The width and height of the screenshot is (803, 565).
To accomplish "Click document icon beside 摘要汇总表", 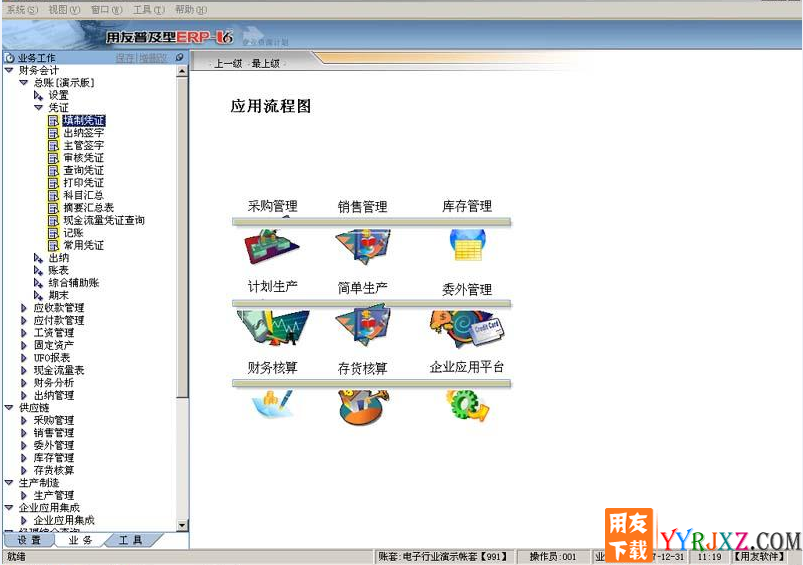I will coord(53,208).
